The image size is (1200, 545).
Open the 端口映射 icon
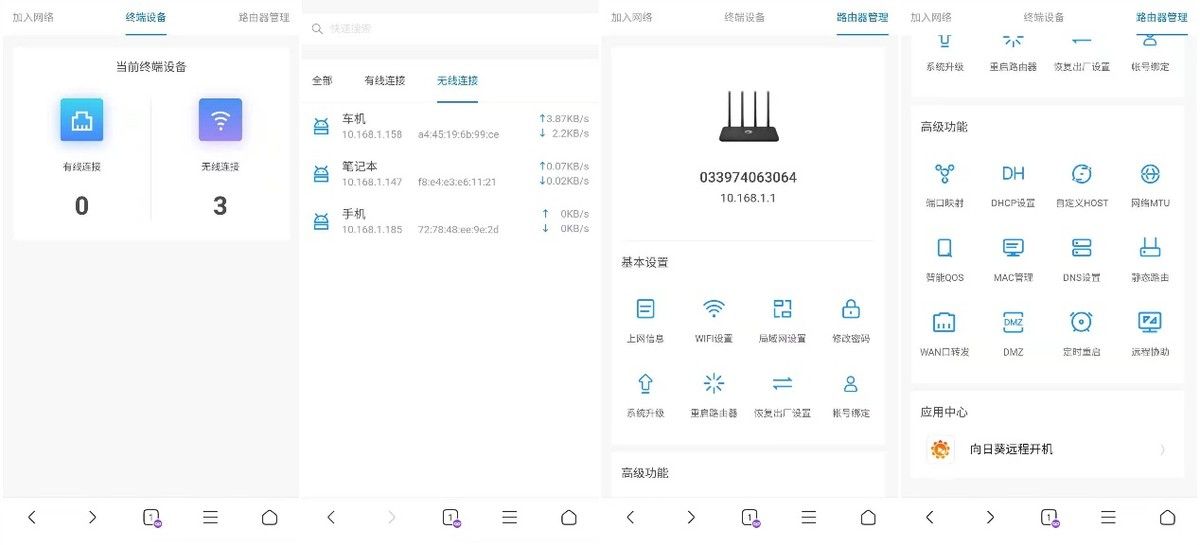click(x=945, y=174)
